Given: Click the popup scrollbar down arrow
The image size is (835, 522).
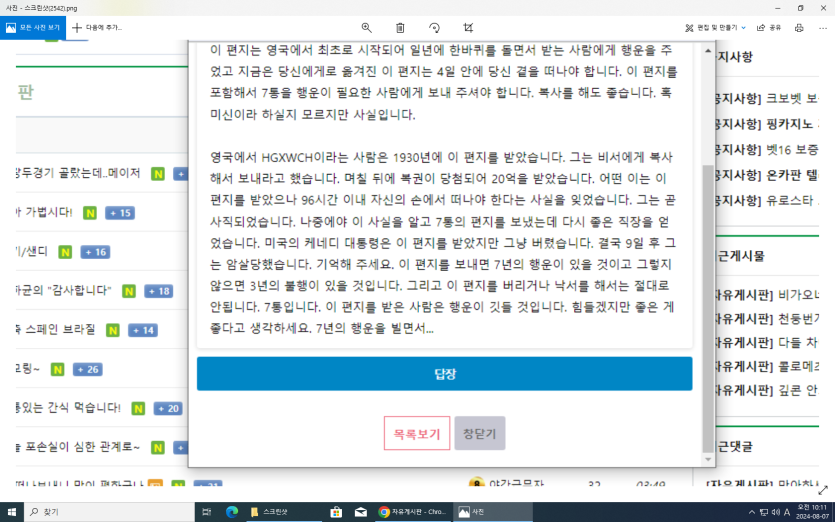Looking at the screenshot, I should tap(708, 459).
